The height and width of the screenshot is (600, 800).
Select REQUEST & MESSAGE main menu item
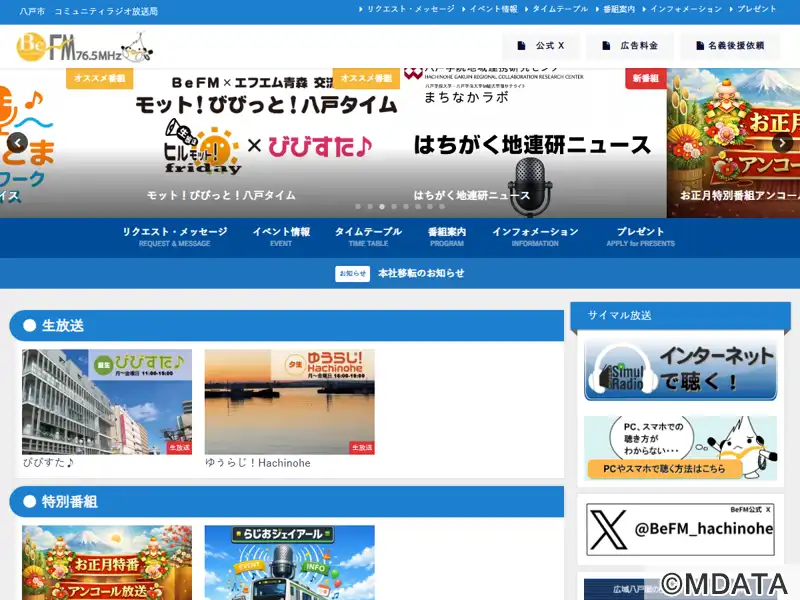174,237
